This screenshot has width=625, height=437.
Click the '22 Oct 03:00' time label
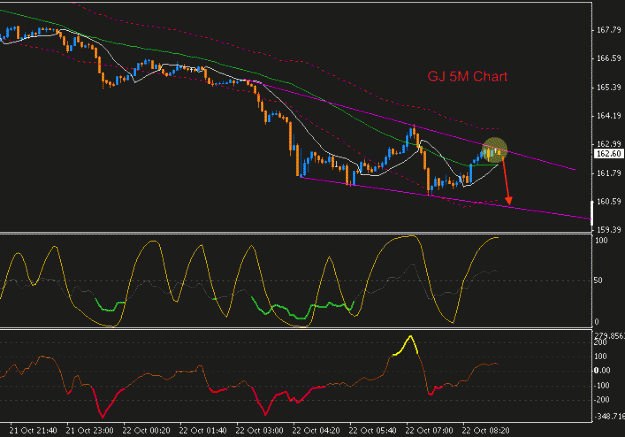[259, 431]
